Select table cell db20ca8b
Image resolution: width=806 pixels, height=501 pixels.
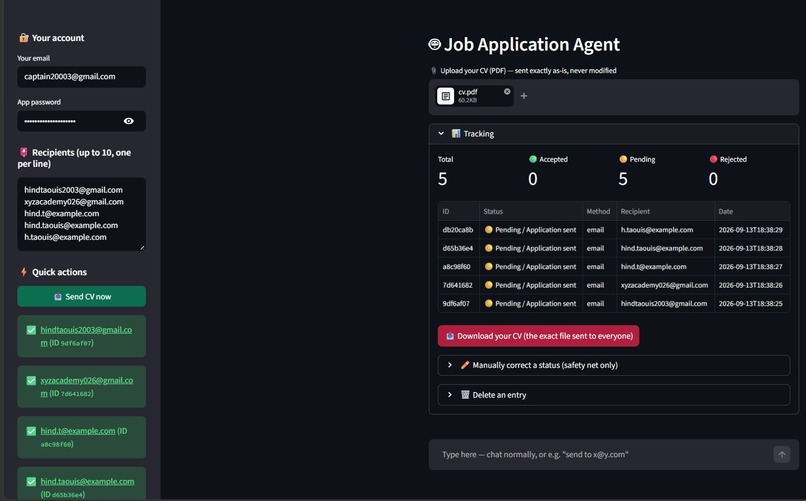[459, 230]
